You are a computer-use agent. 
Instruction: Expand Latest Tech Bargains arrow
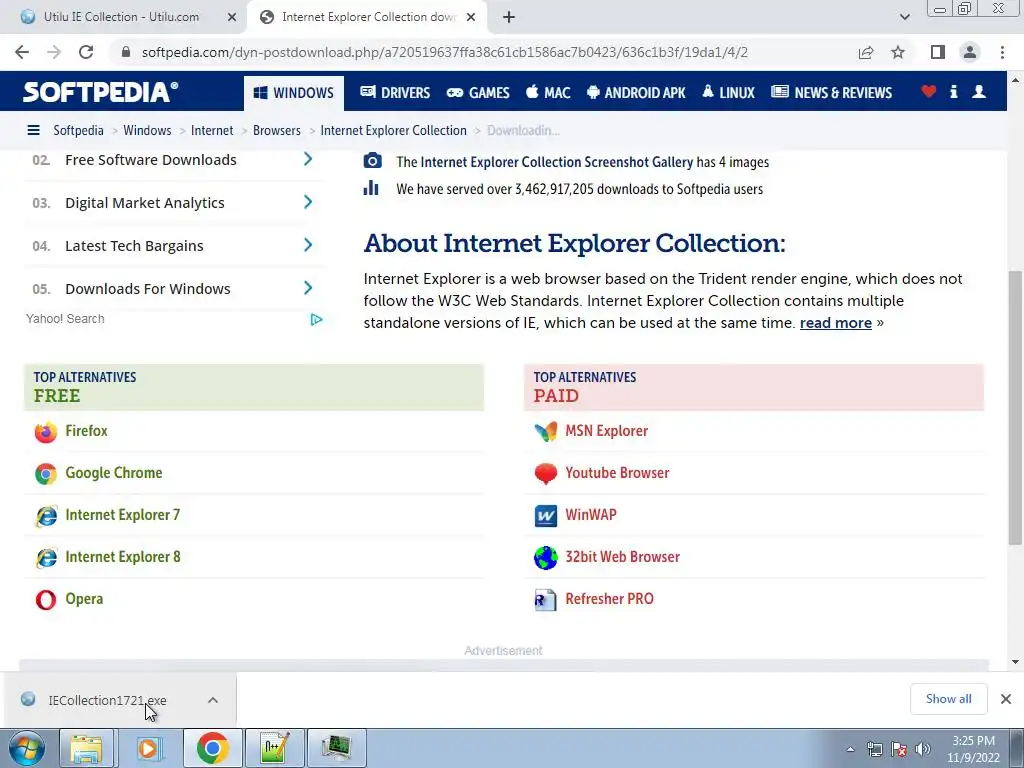308,246
